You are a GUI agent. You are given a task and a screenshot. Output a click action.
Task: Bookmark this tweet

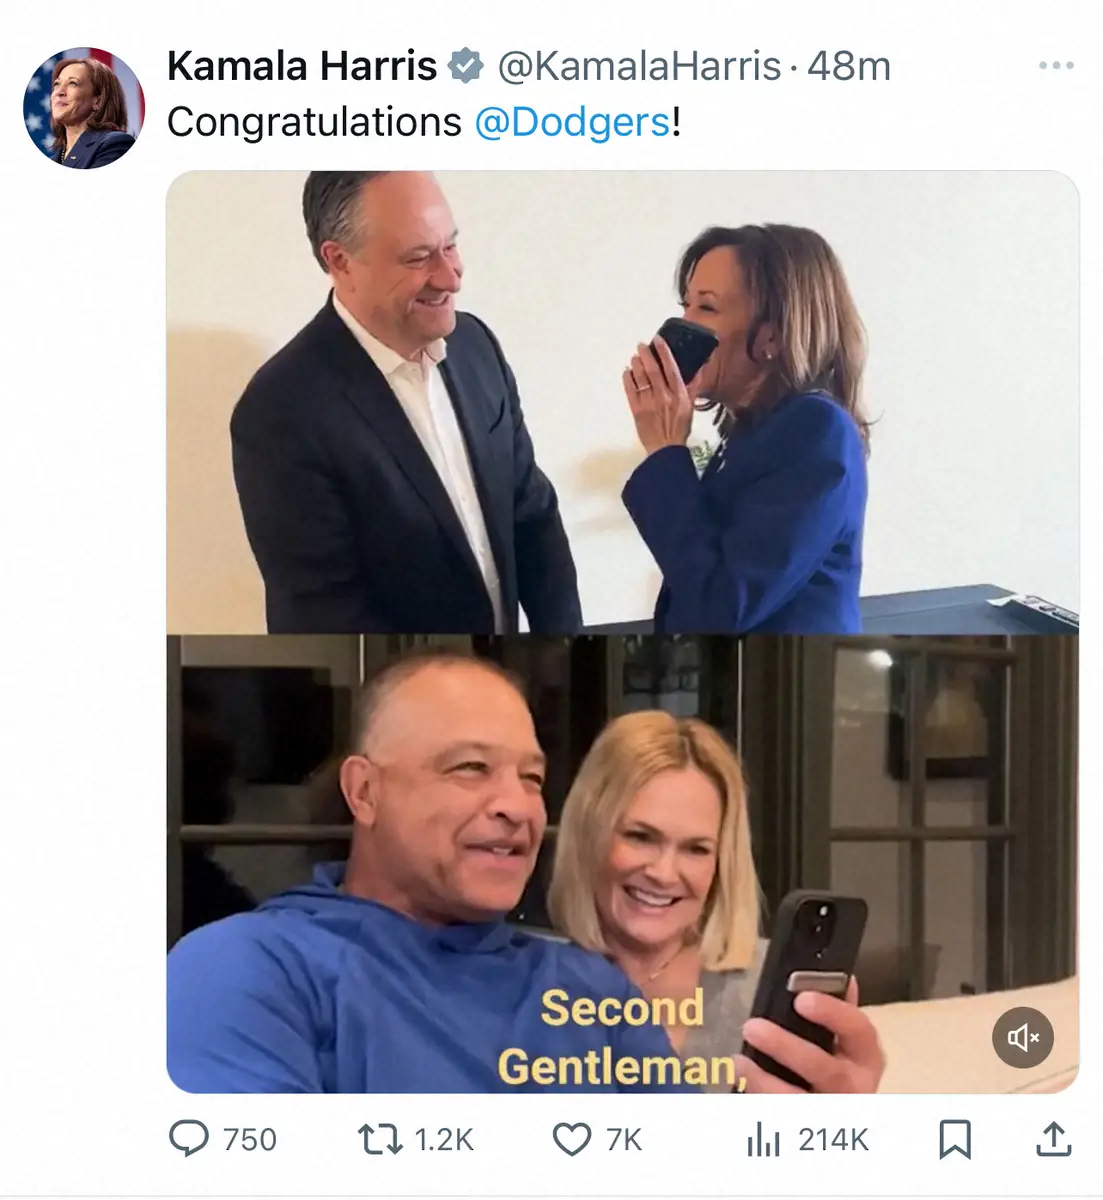click(955, 1139)
